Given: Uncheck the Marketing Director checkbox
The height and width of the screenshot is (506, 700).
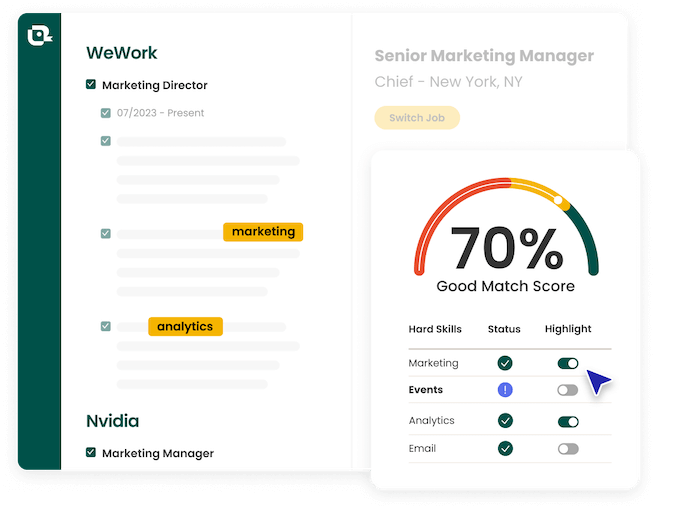Looking at the screenshot, I should pos(91,84).
